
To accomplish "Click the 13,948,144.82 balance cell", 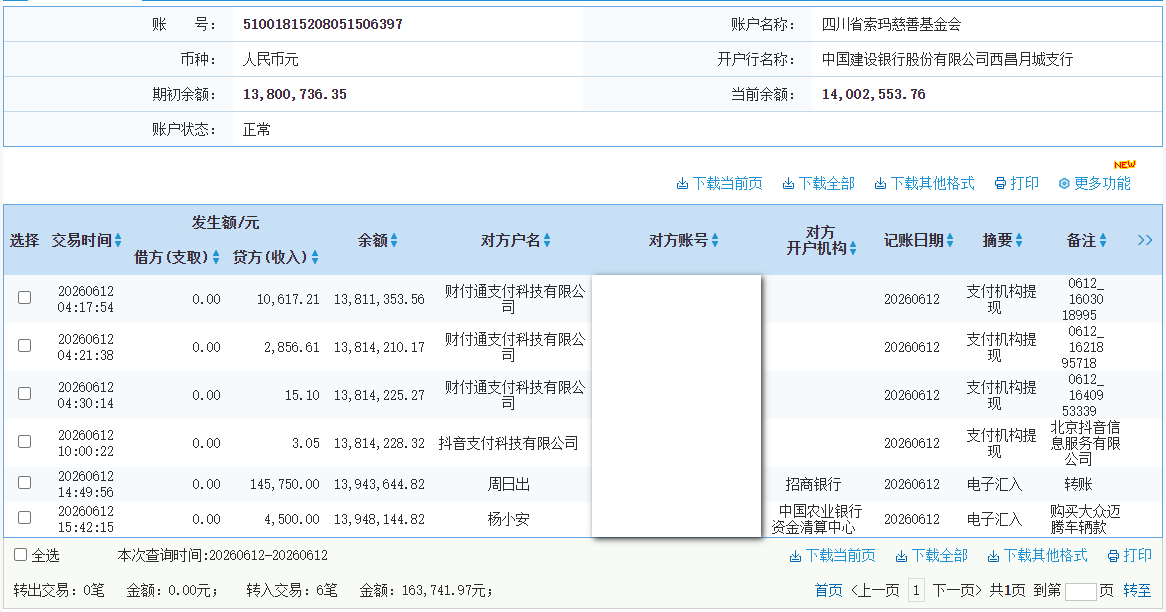I will (x=379, y=519).
